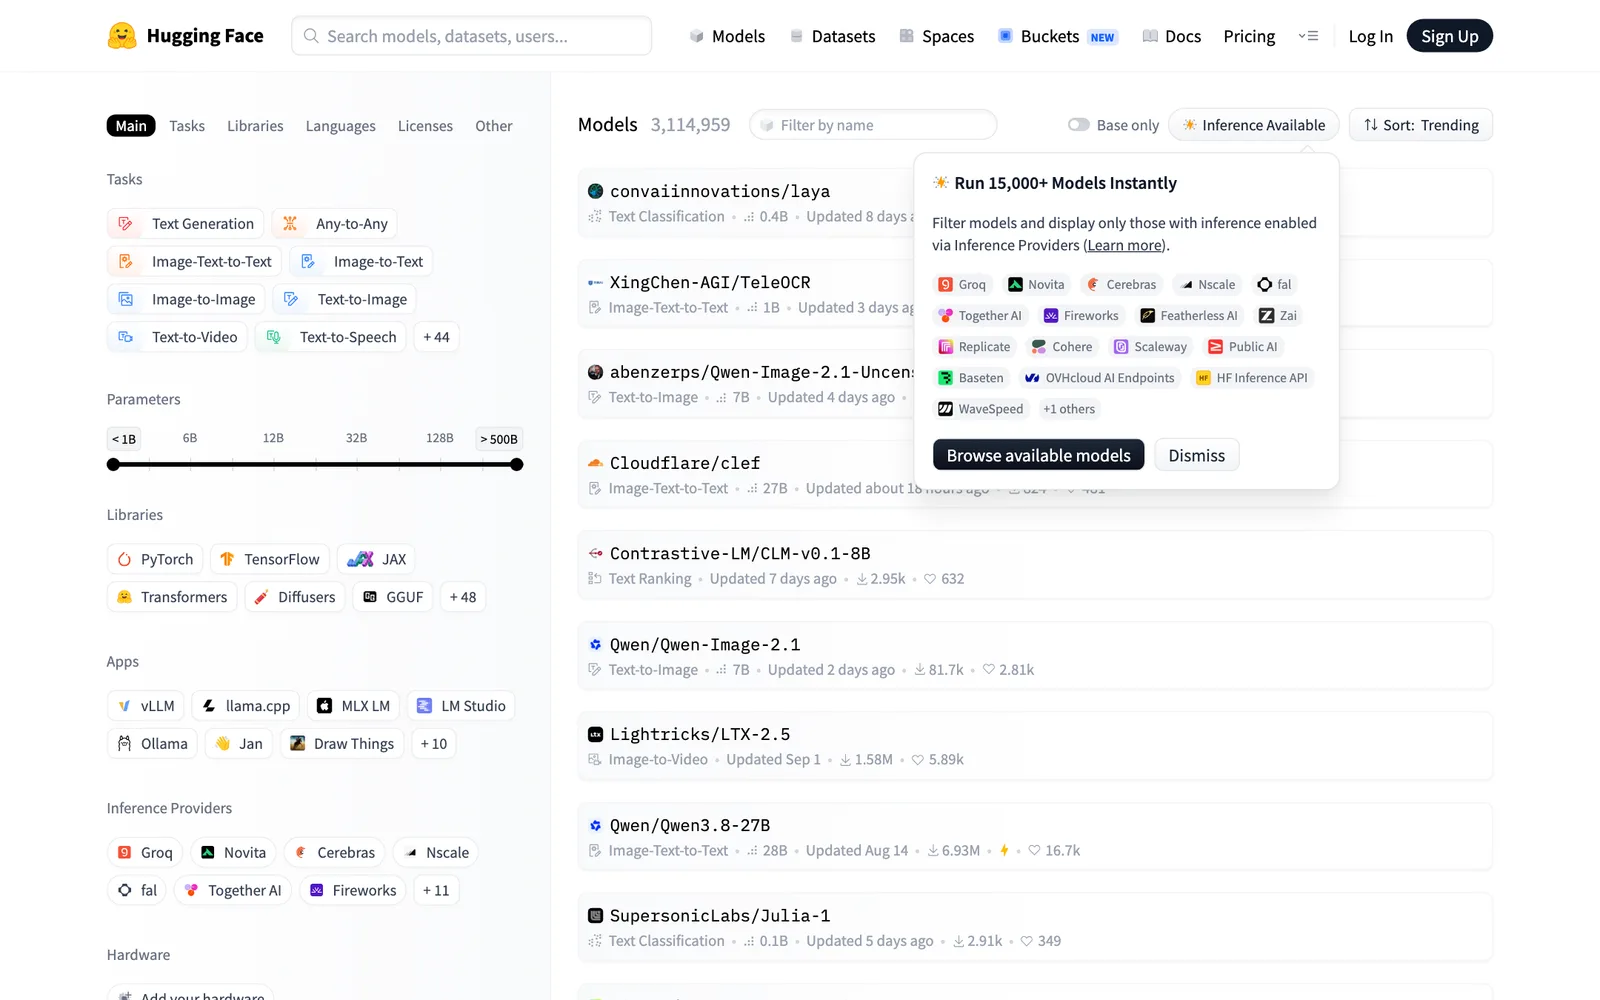The width and height of the screenshot is (1600, 1000).
Task: Click the Groq icon in the popup
Action: [946, 285]
